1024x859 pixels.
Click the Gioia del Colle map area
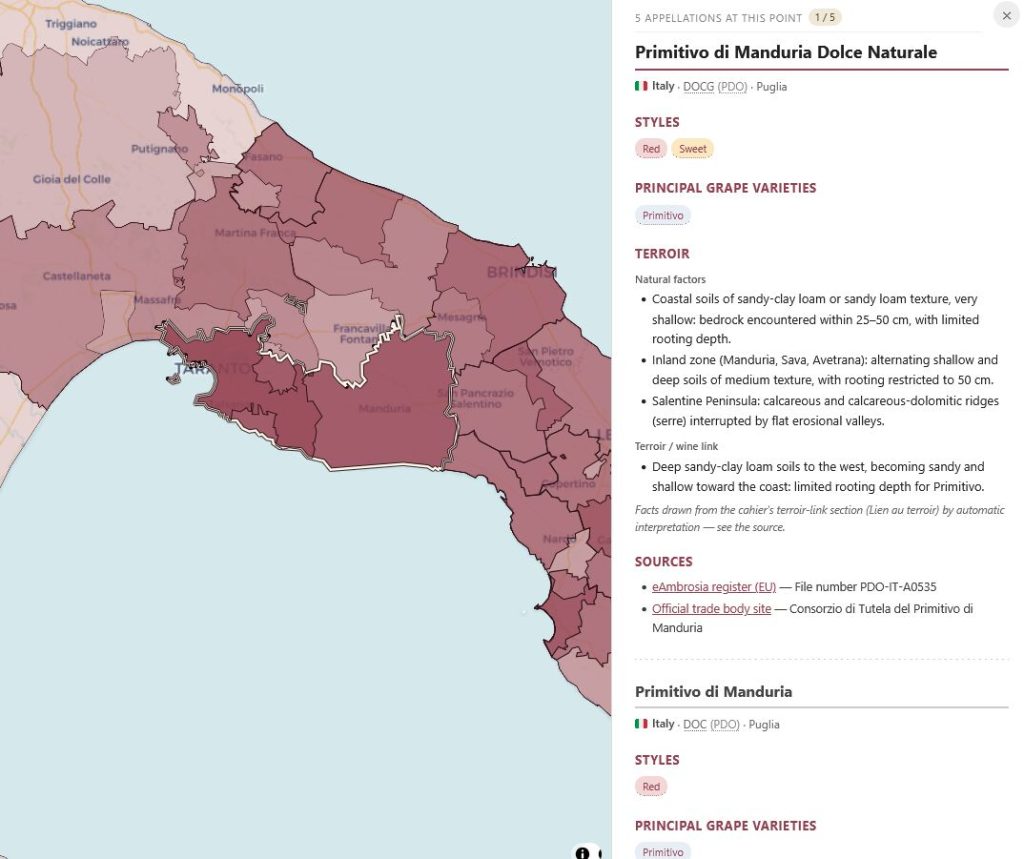pyautogui.click(x=72, y=179)
